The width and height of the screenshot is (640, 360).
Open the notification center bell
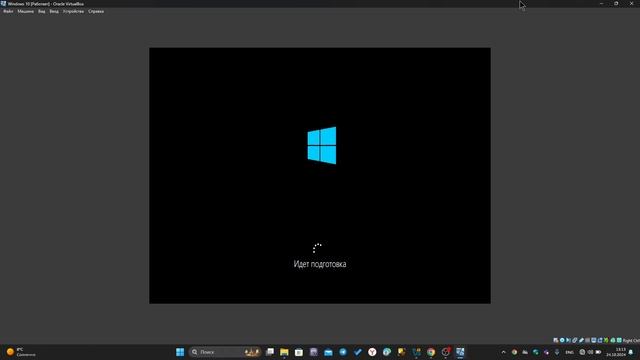pyautogui.click(x=631, y=352)
